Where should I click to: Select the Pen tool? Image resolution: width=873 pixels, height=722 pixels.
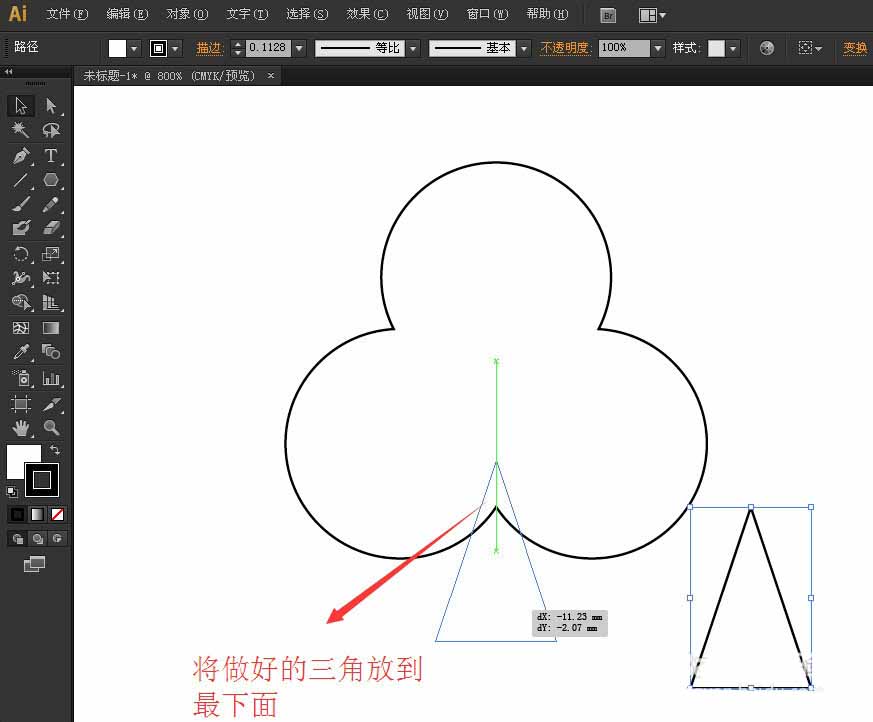click(x=21, y=155)
